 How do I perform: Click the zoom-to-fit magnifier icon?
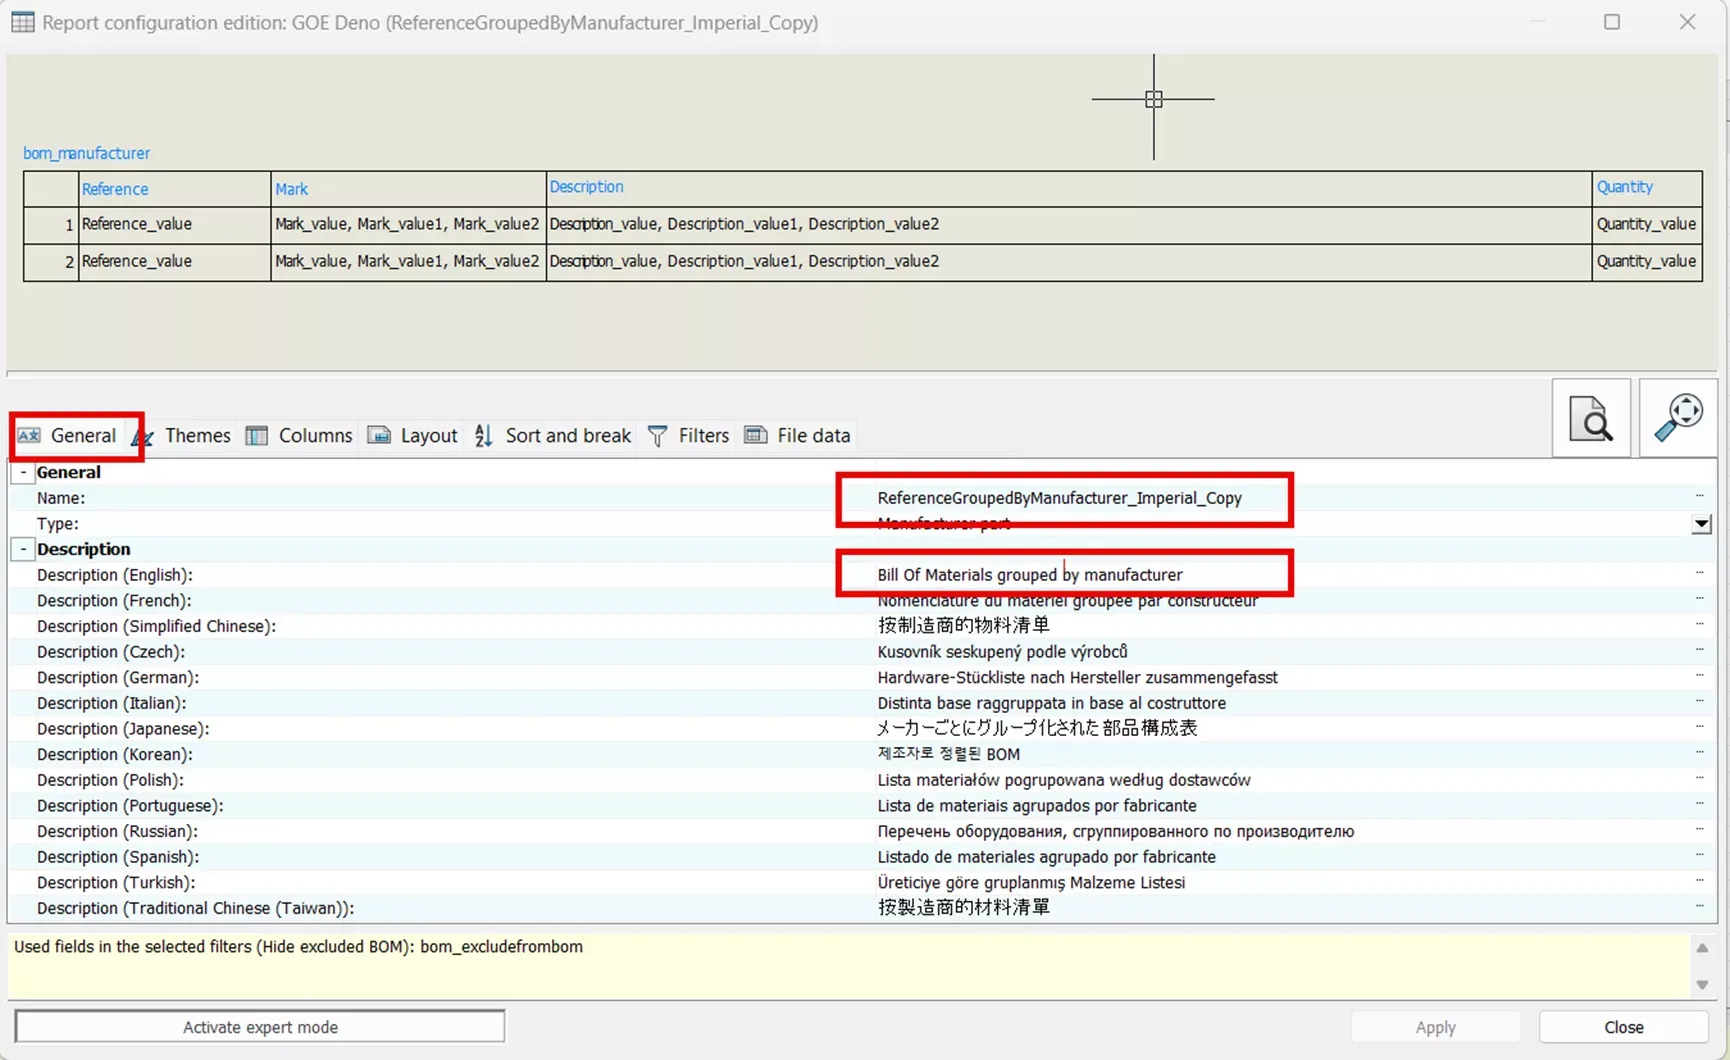(x=1678, y=418)
